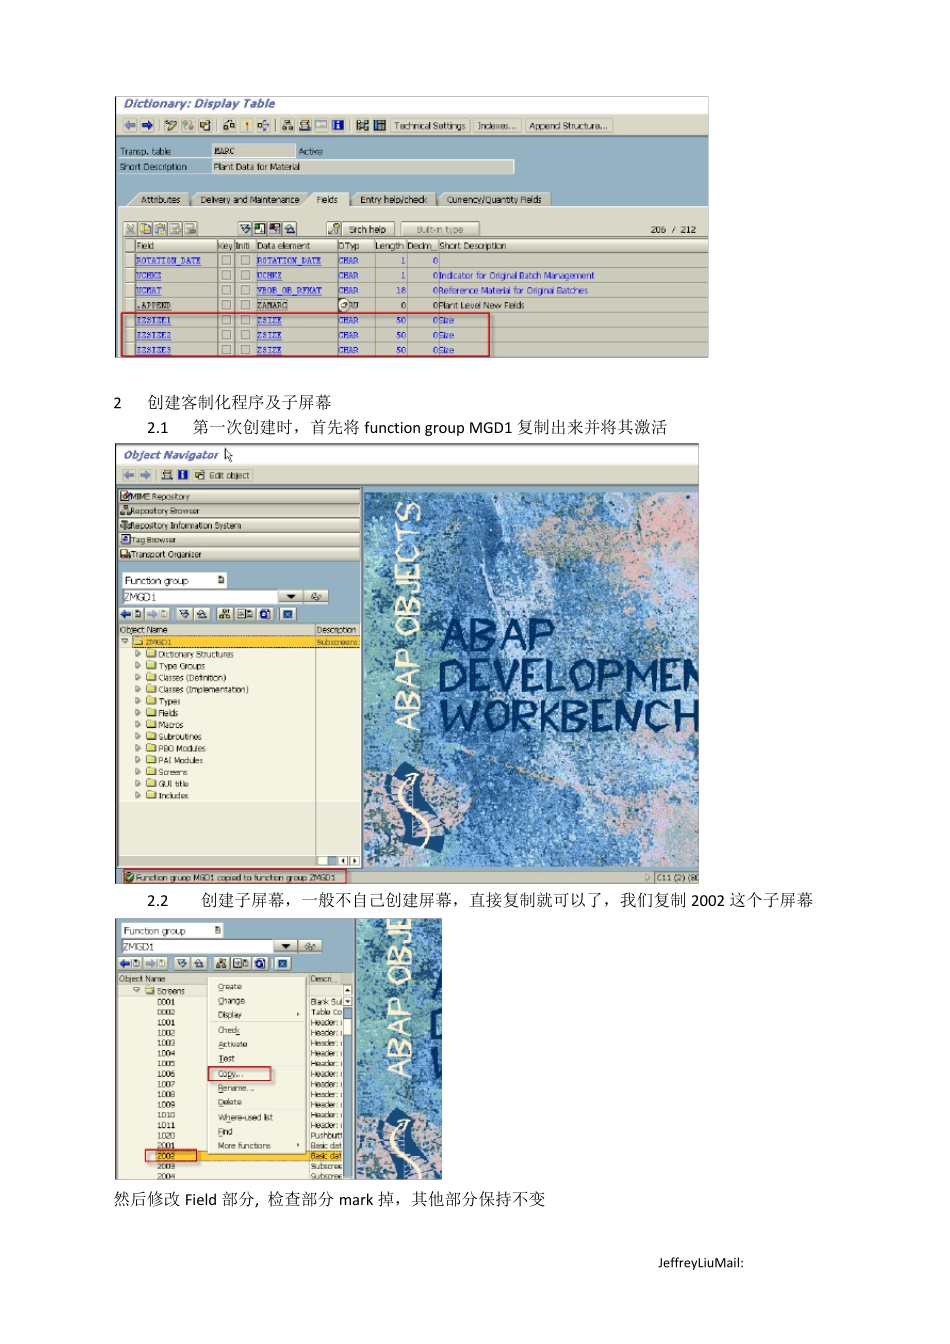The height and width of the screenshot is (1344, 950).
Task: Click collapse-all icon in Object Navigator tree toolbar
Action: point(201,614)
